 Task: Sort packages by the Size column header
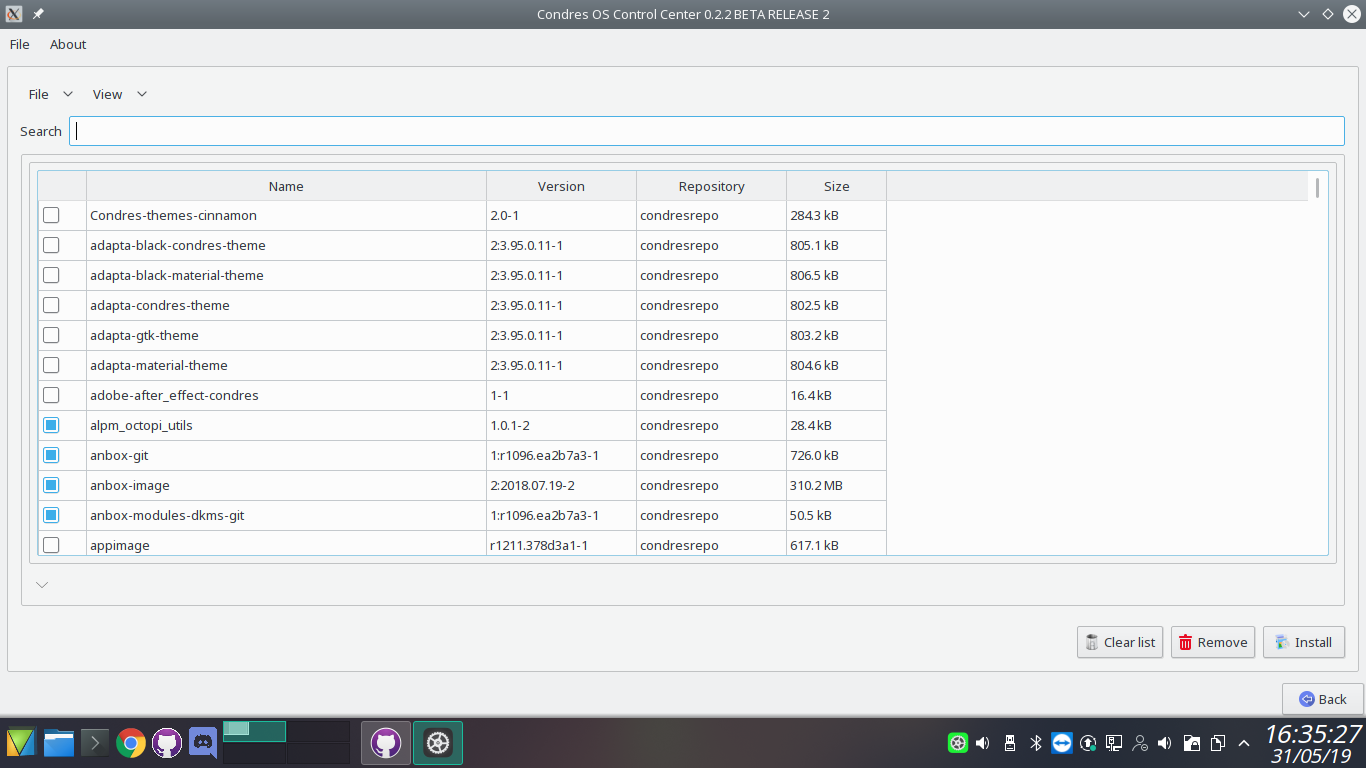[836, 186]
